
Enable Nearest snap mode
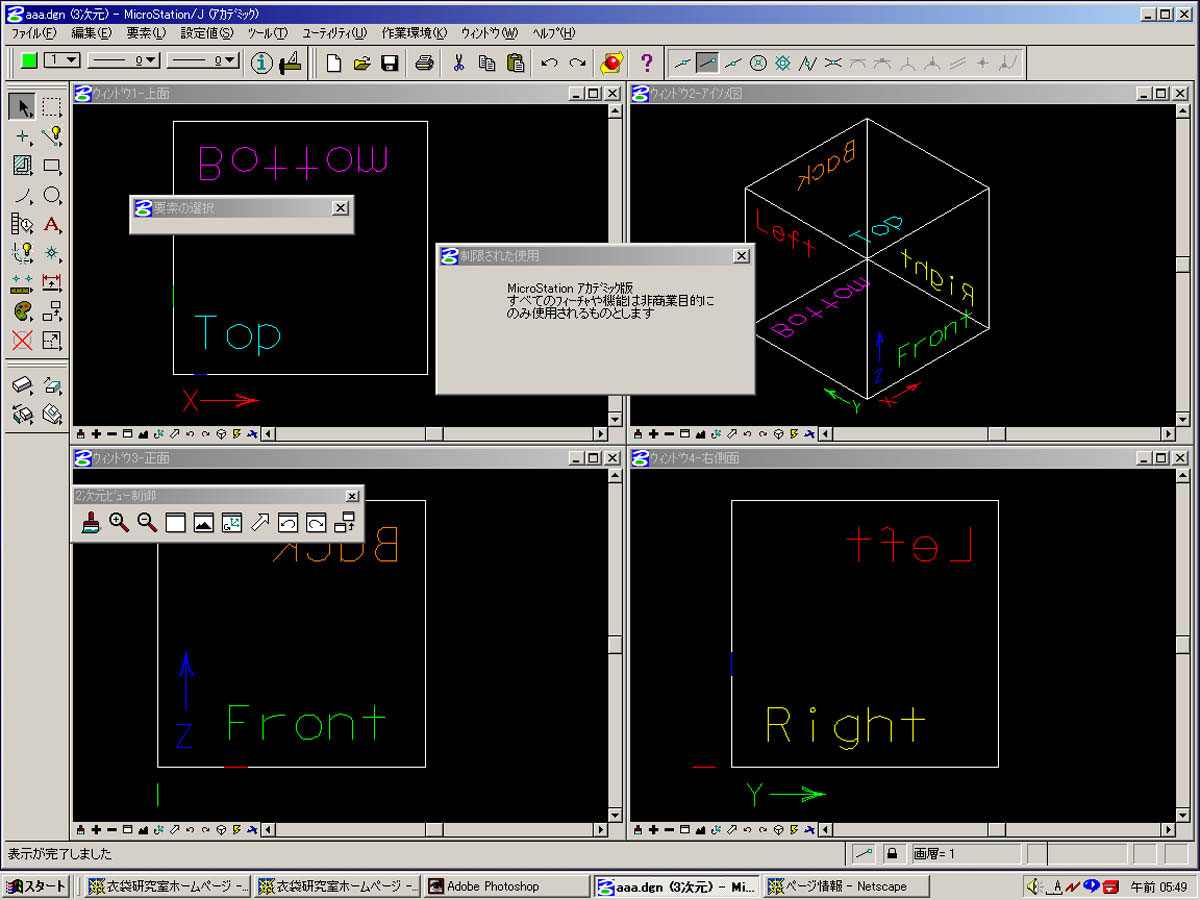(x=683, y=63)
